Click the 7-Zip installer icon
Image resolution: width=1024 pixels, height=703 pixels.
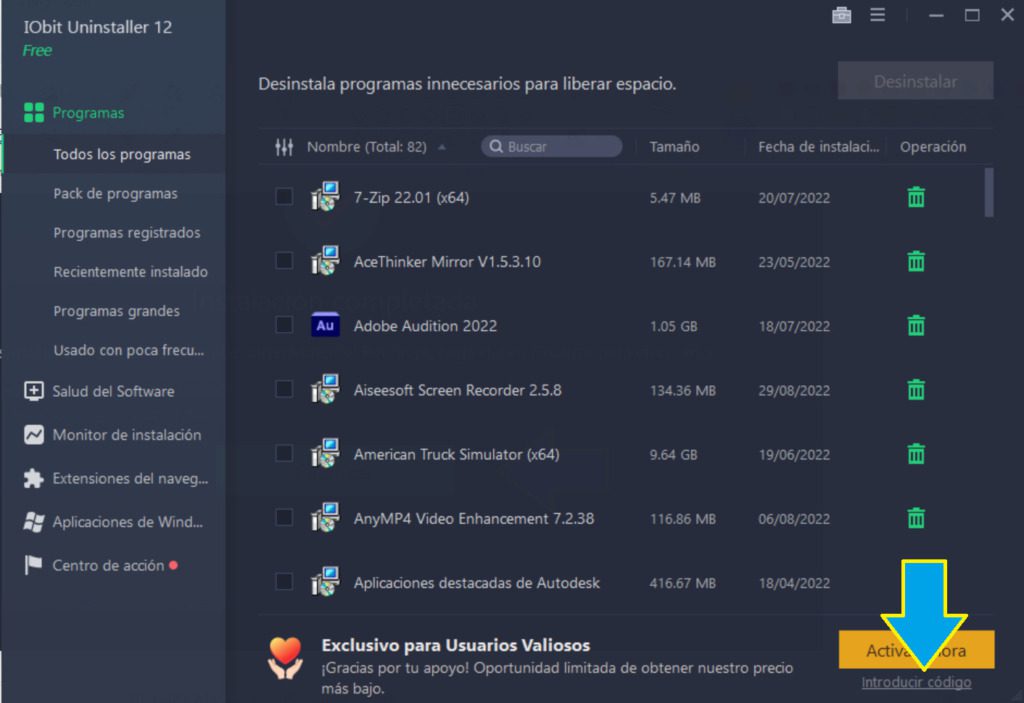(325, 197)
